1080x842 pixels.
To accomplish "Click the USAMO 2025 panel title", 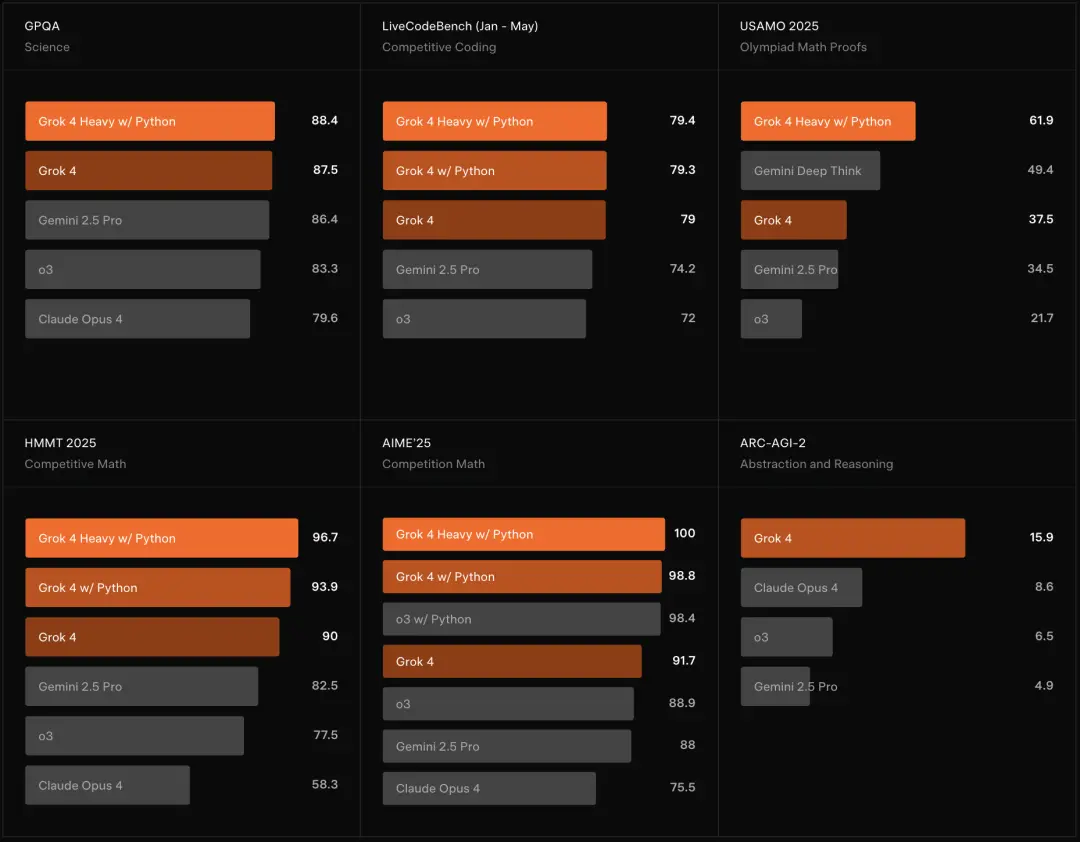I will pyautogui.click(x=779, y=26).
